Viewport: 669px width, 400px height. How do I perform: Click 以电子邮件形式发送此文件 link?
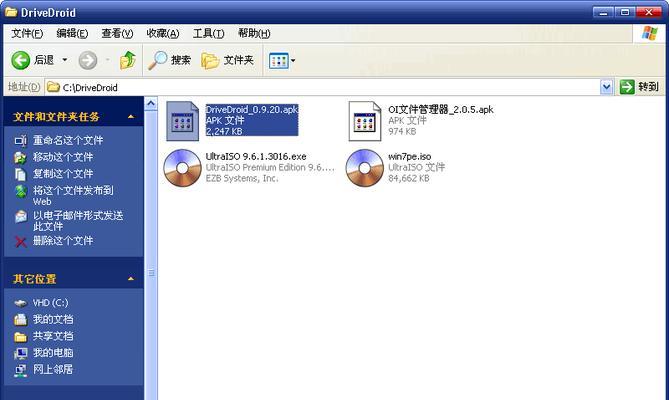78,220
